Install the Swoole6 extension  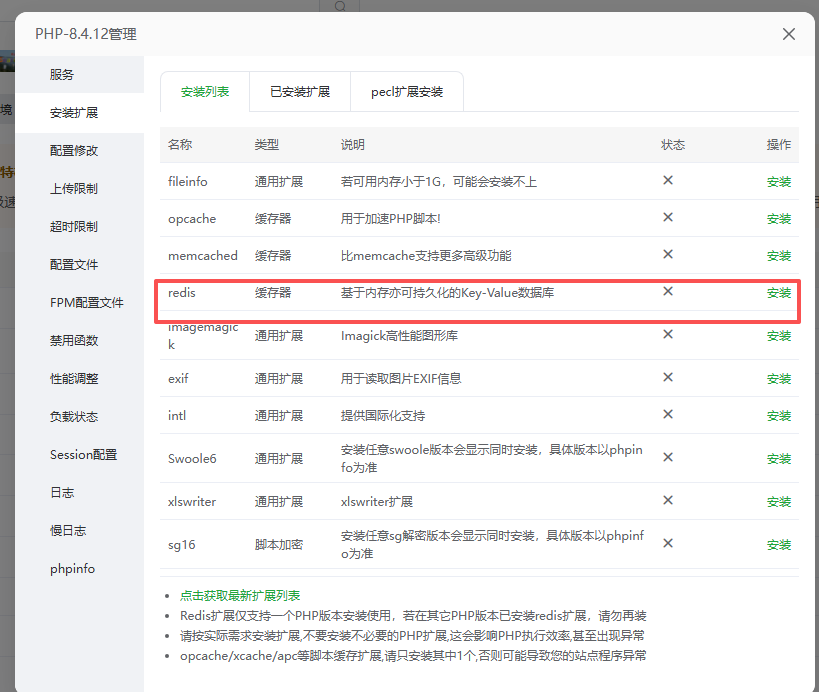[778, 459]
